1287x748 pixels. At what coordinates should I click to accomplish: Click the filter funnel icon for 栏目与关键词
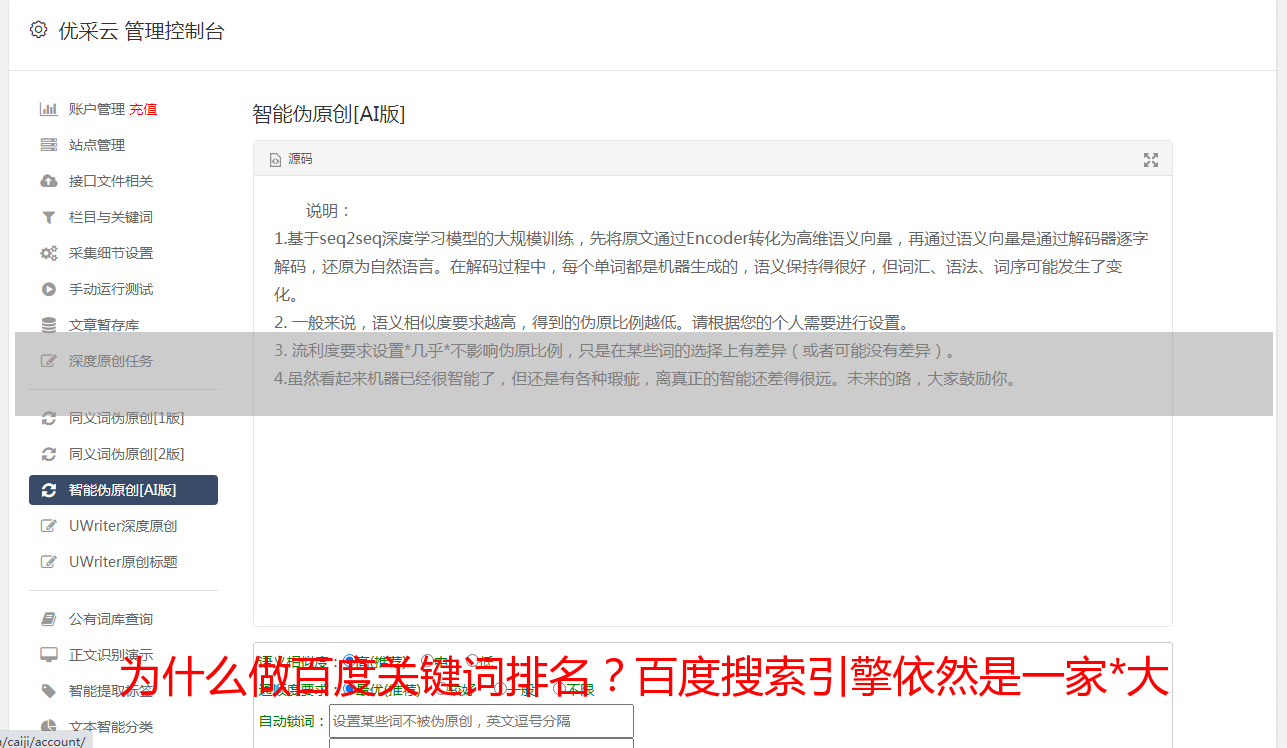(x=48, y=217)
